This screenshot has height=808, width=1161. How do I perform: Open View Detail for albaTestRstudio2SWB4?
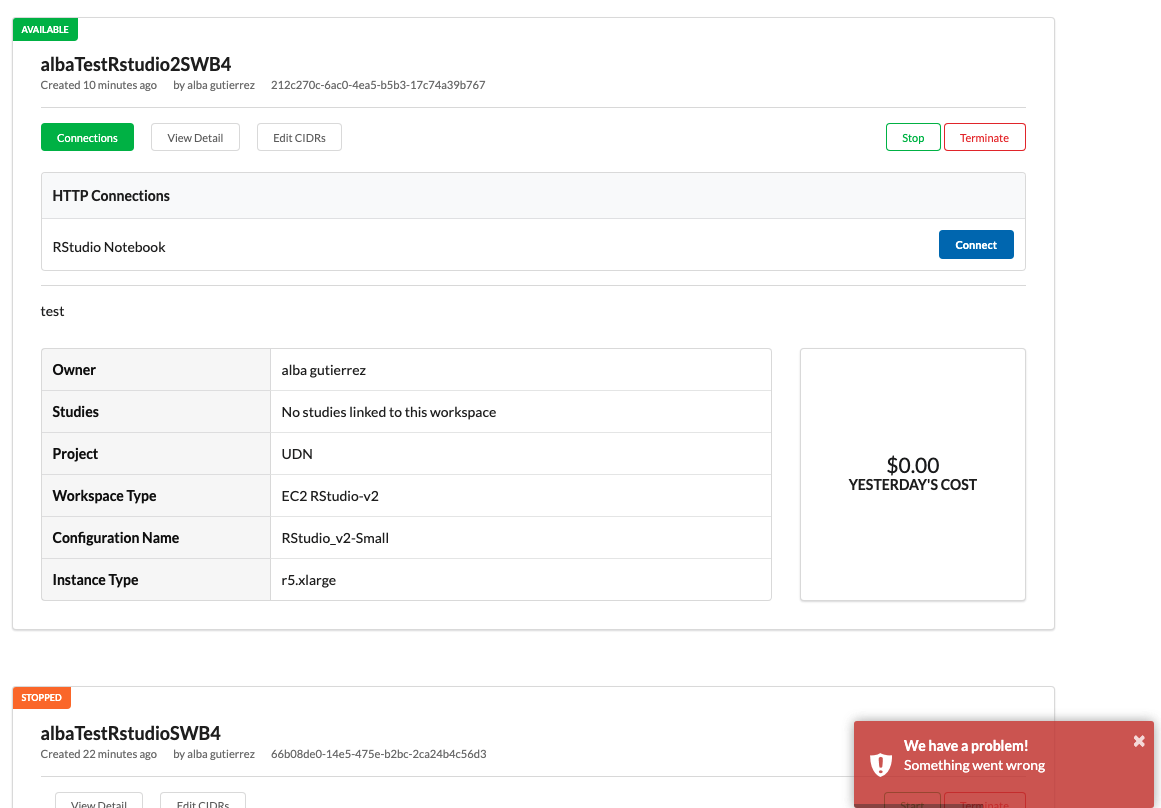(x=195, y=137)
